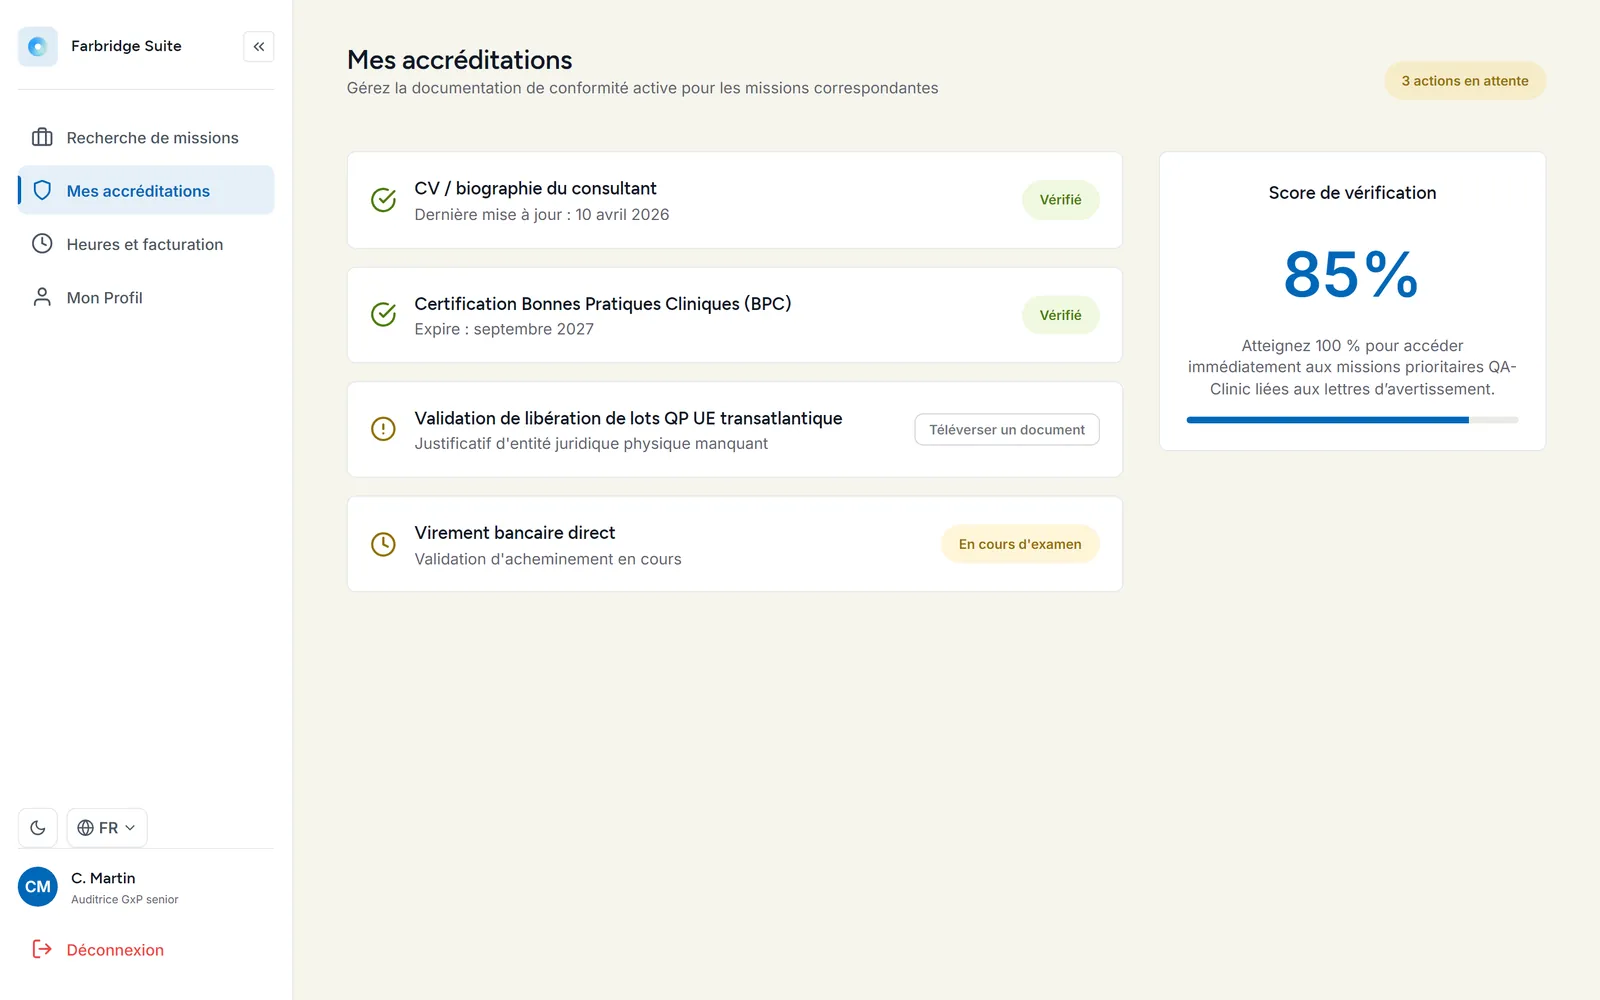The width and height of the screenshot is (1600, 1000).
Task: Click the 3 actions en attente badge
Action: coord(1465,81)
